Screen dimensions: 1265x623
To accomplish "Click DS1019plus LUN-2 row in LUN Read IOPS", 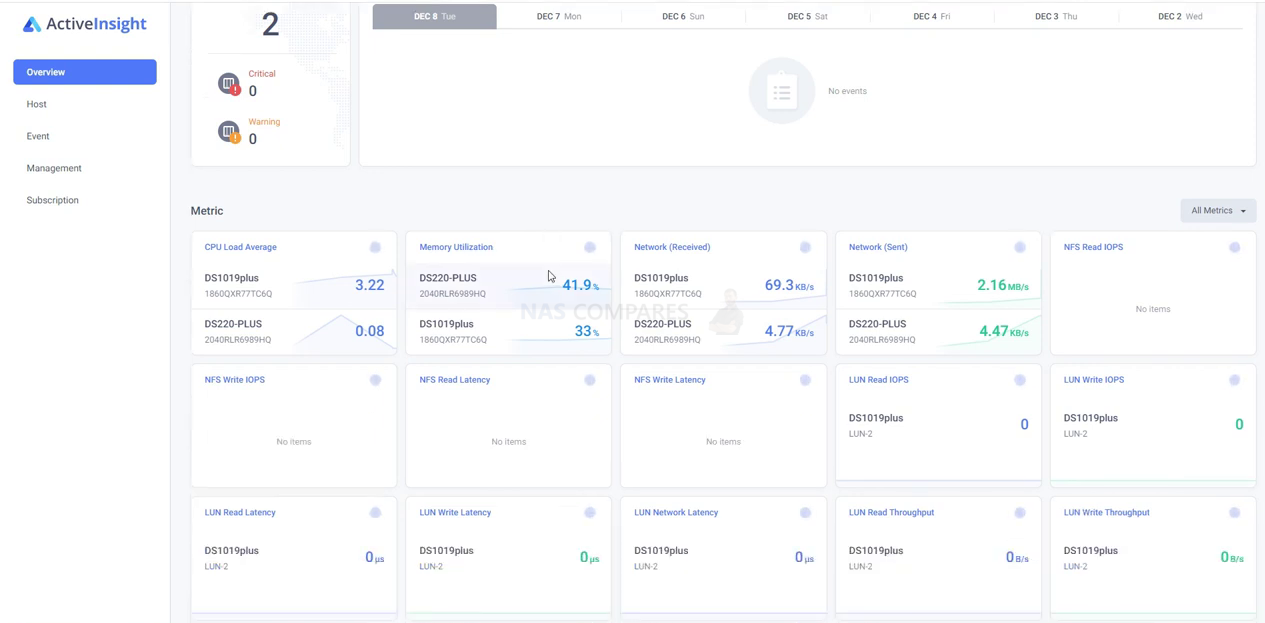I will tap(938, 425).
